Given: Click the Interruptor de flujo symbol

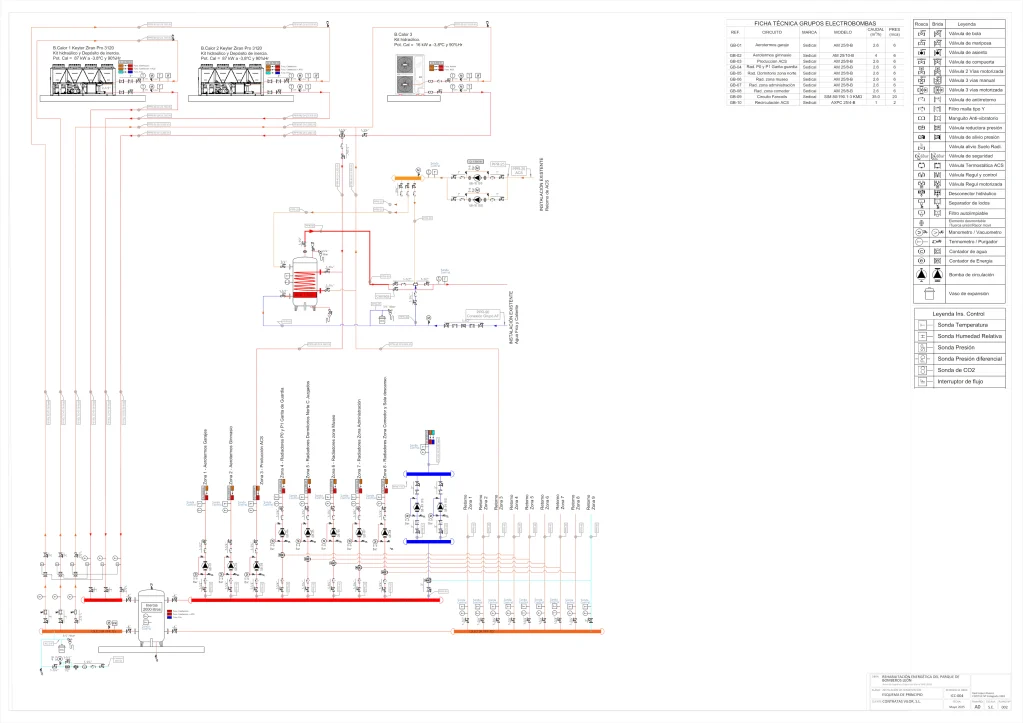Looking at the screenshot, I should click(x=922, y=381).
